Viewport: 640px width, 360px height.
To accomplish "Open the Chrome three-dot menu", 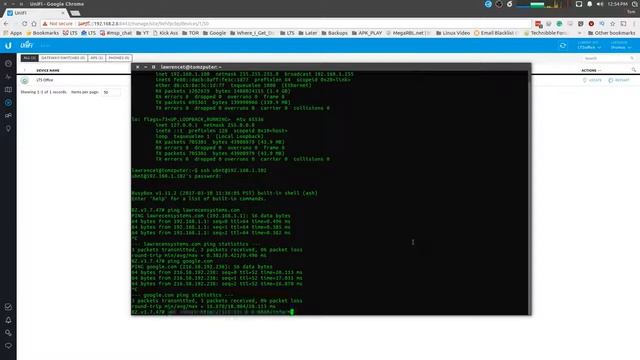I will (634, 24).
